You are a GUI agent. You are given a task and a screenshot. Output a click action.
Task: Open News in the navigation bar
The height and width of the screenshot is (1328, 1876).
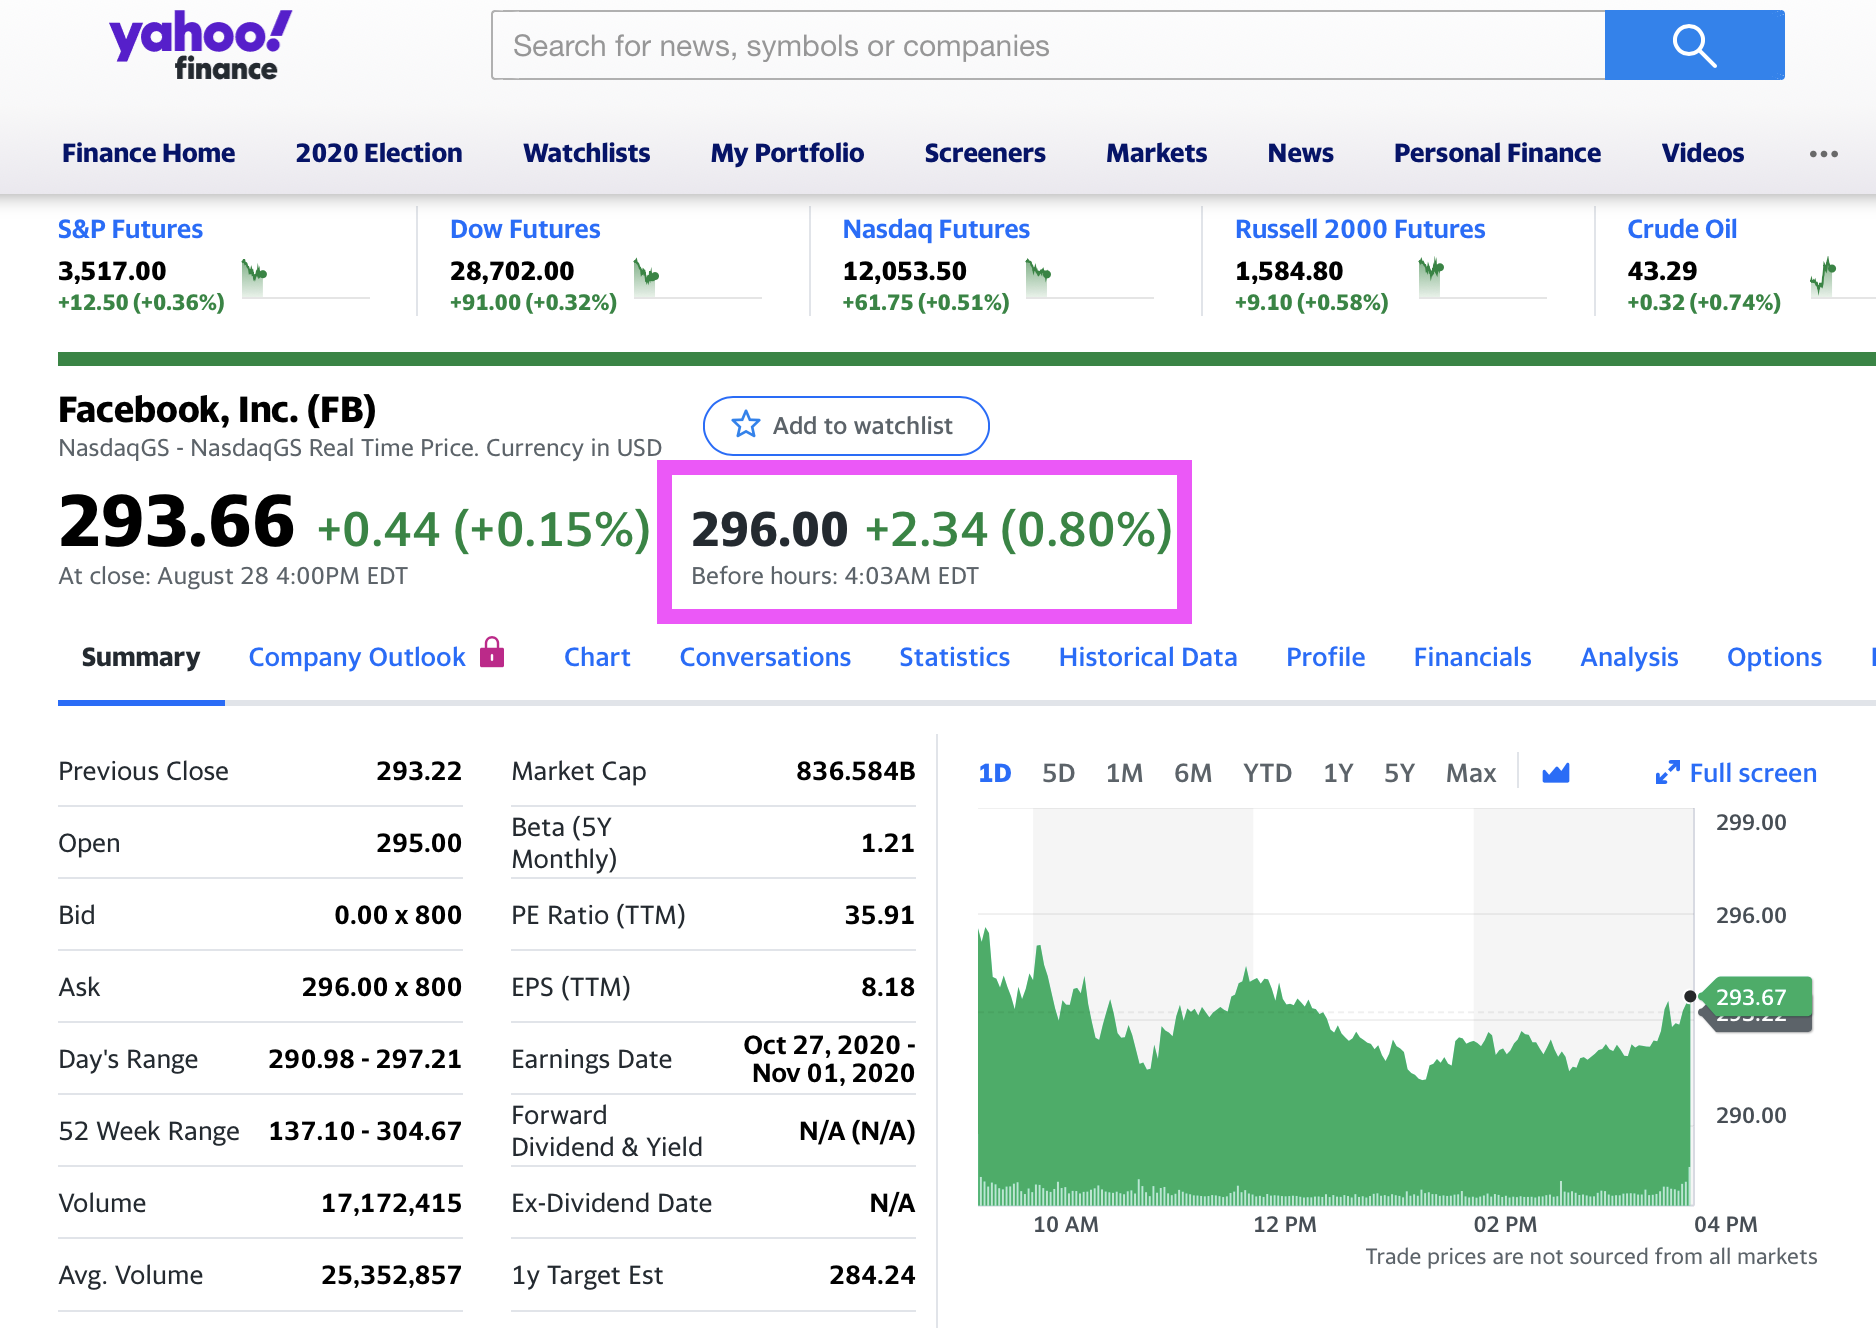click(1301, 153)
